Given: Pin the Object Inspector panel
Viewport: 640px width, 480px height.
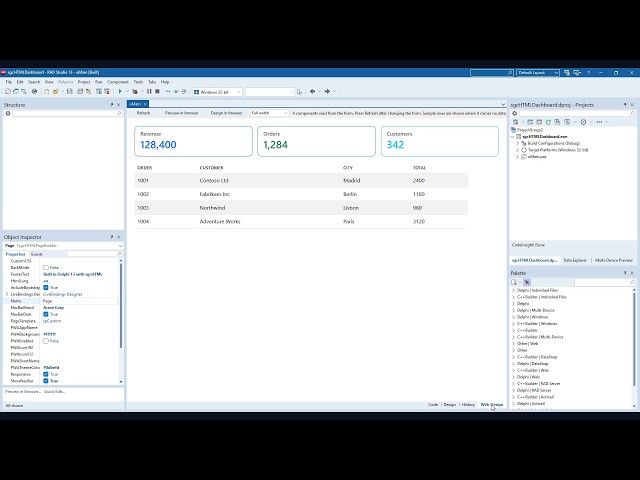Looking at the screenshot, I should (x=112, y=237).
